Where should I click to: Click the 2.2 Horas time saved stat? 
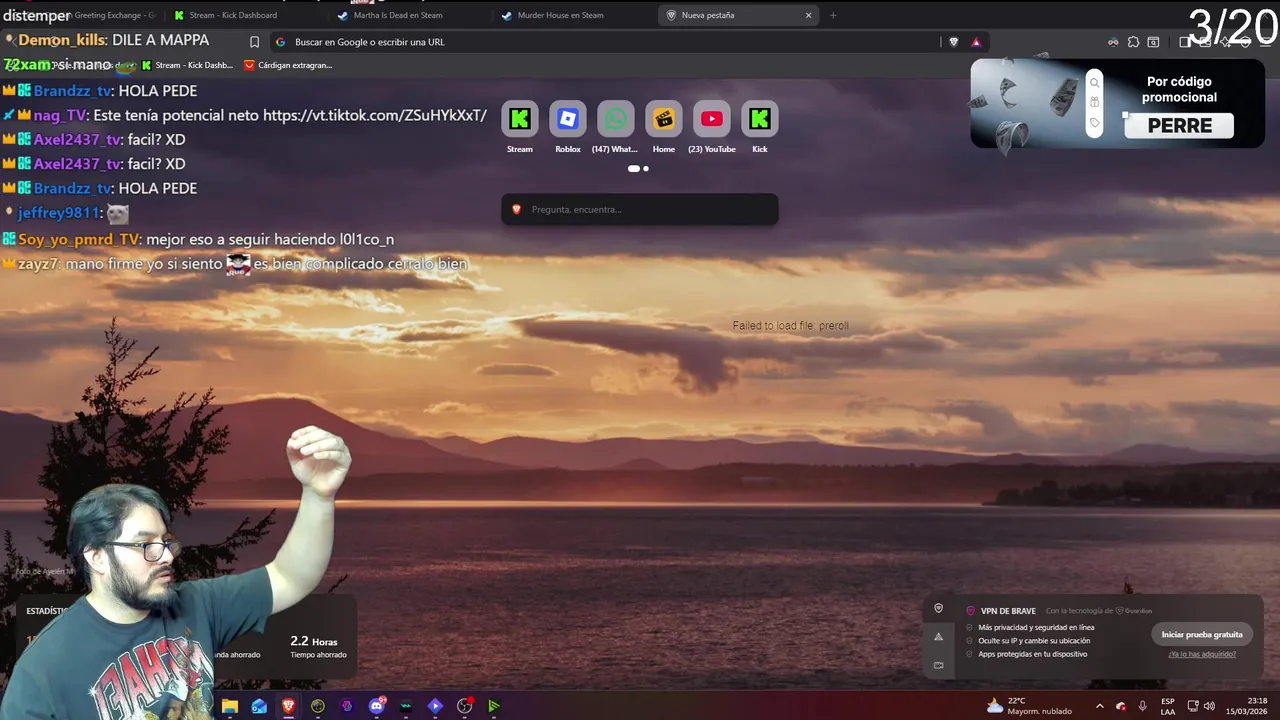click(318, 647)
